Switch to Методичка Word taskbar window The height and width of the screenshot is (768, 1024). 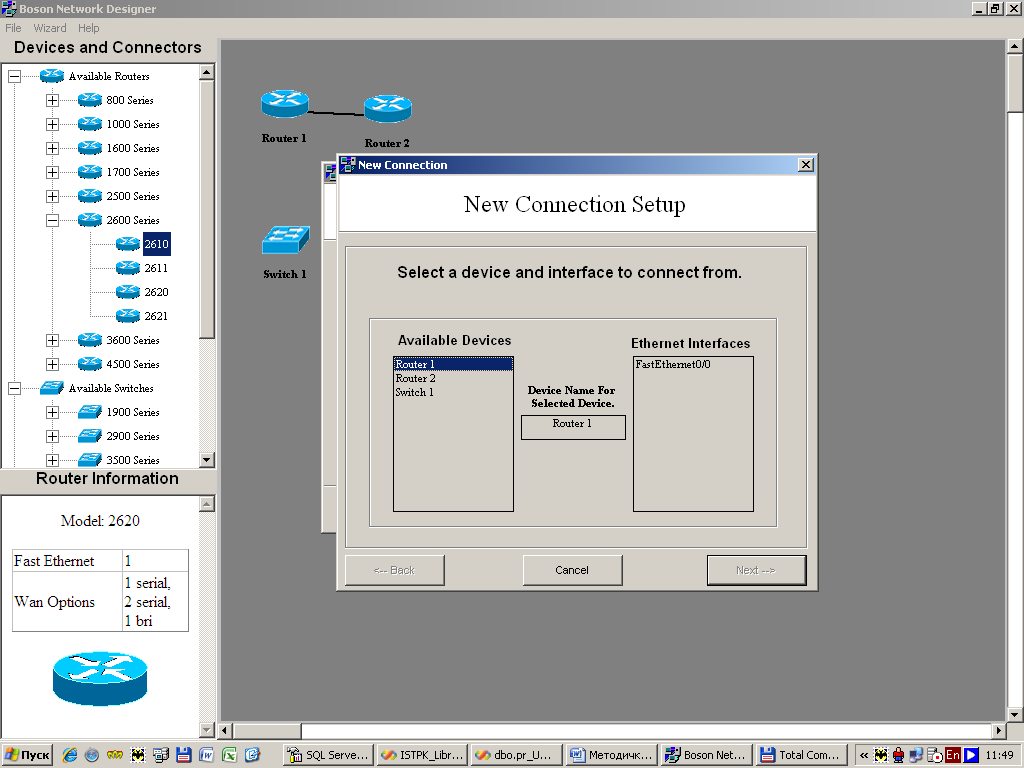612,755
